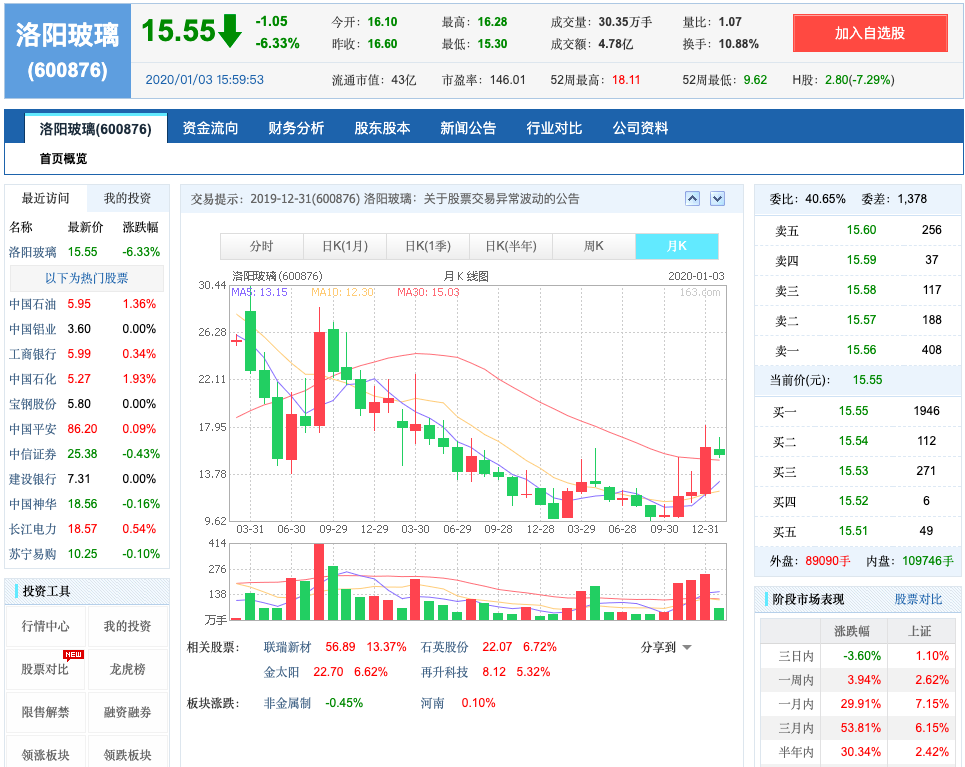965x767 pixels.
Task: Click the 股票对比 tool with NEW badge
Action: tap(46, 669)
